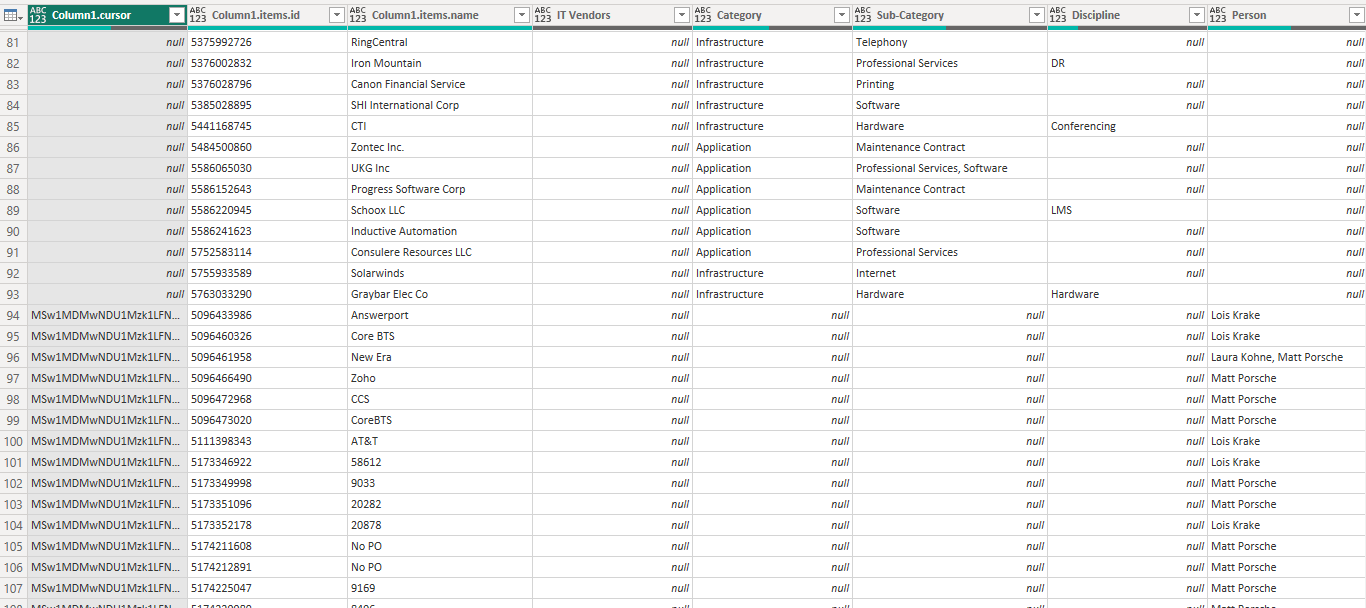Click the Inductive Automation cell
The image size is (1366, 608).
coord(440,231)
